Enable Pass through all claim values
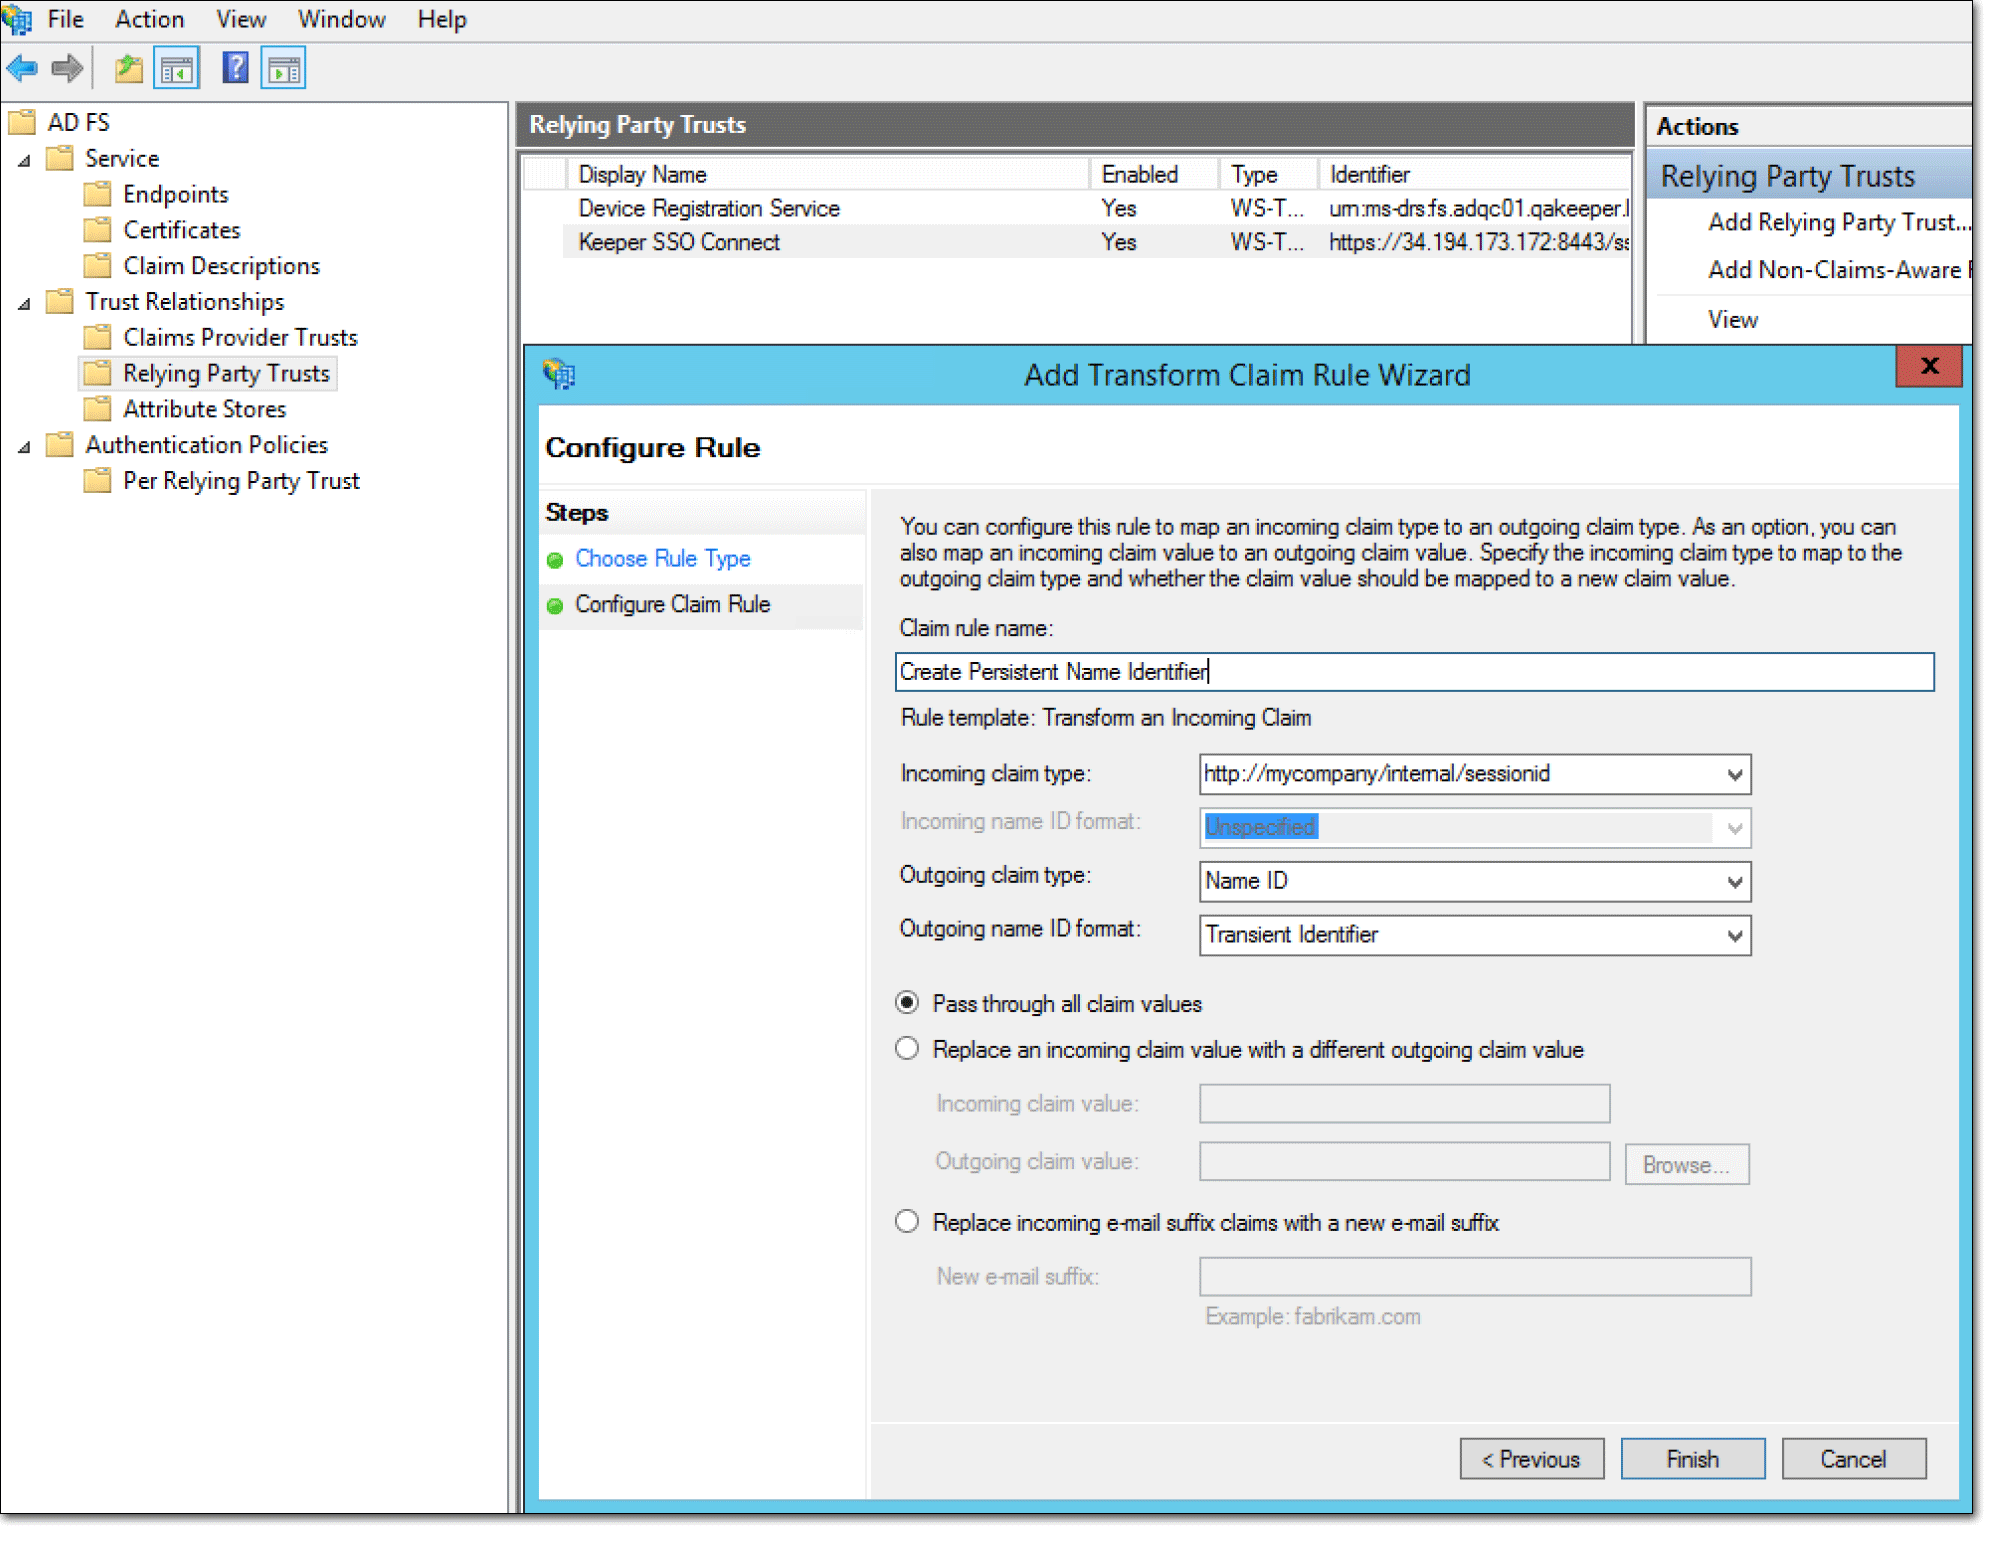This screenshot has width=2005, height=1546. (906, 1003)
